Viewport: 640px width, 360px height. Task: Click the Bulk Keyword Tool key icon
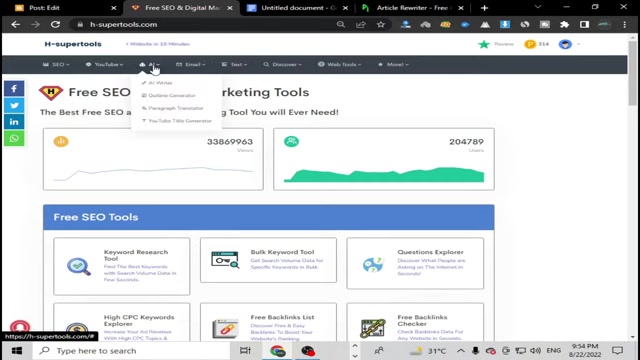[225, 260]
